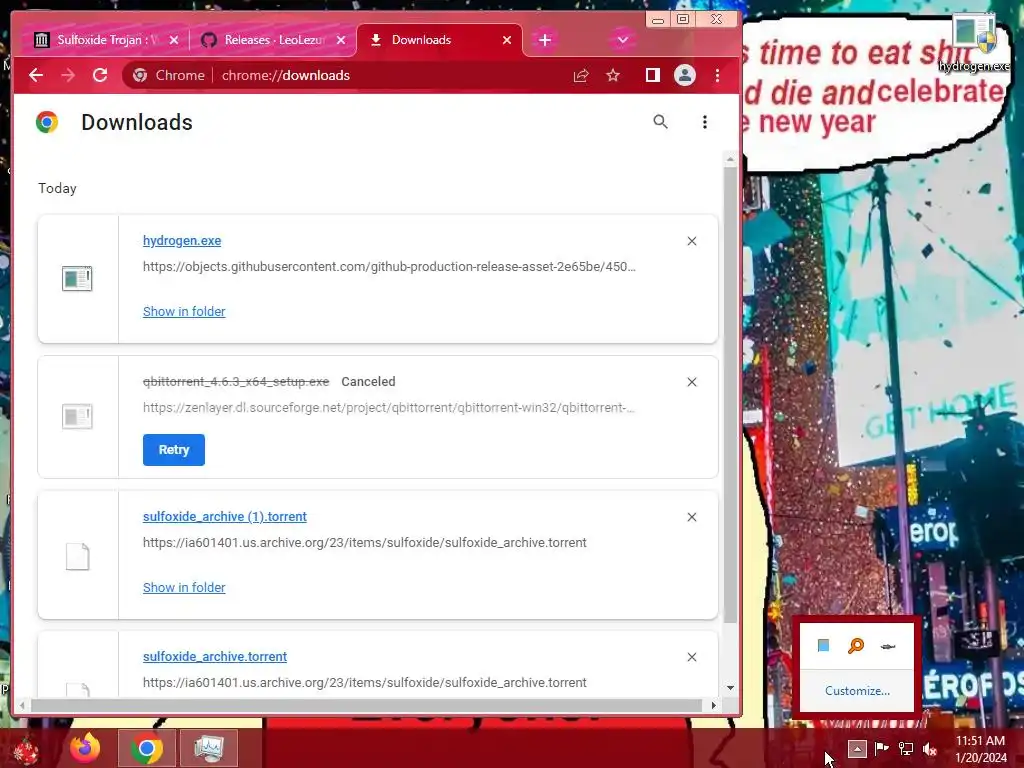Click the sourceforge qbittorrent URL text

[389, 408]
